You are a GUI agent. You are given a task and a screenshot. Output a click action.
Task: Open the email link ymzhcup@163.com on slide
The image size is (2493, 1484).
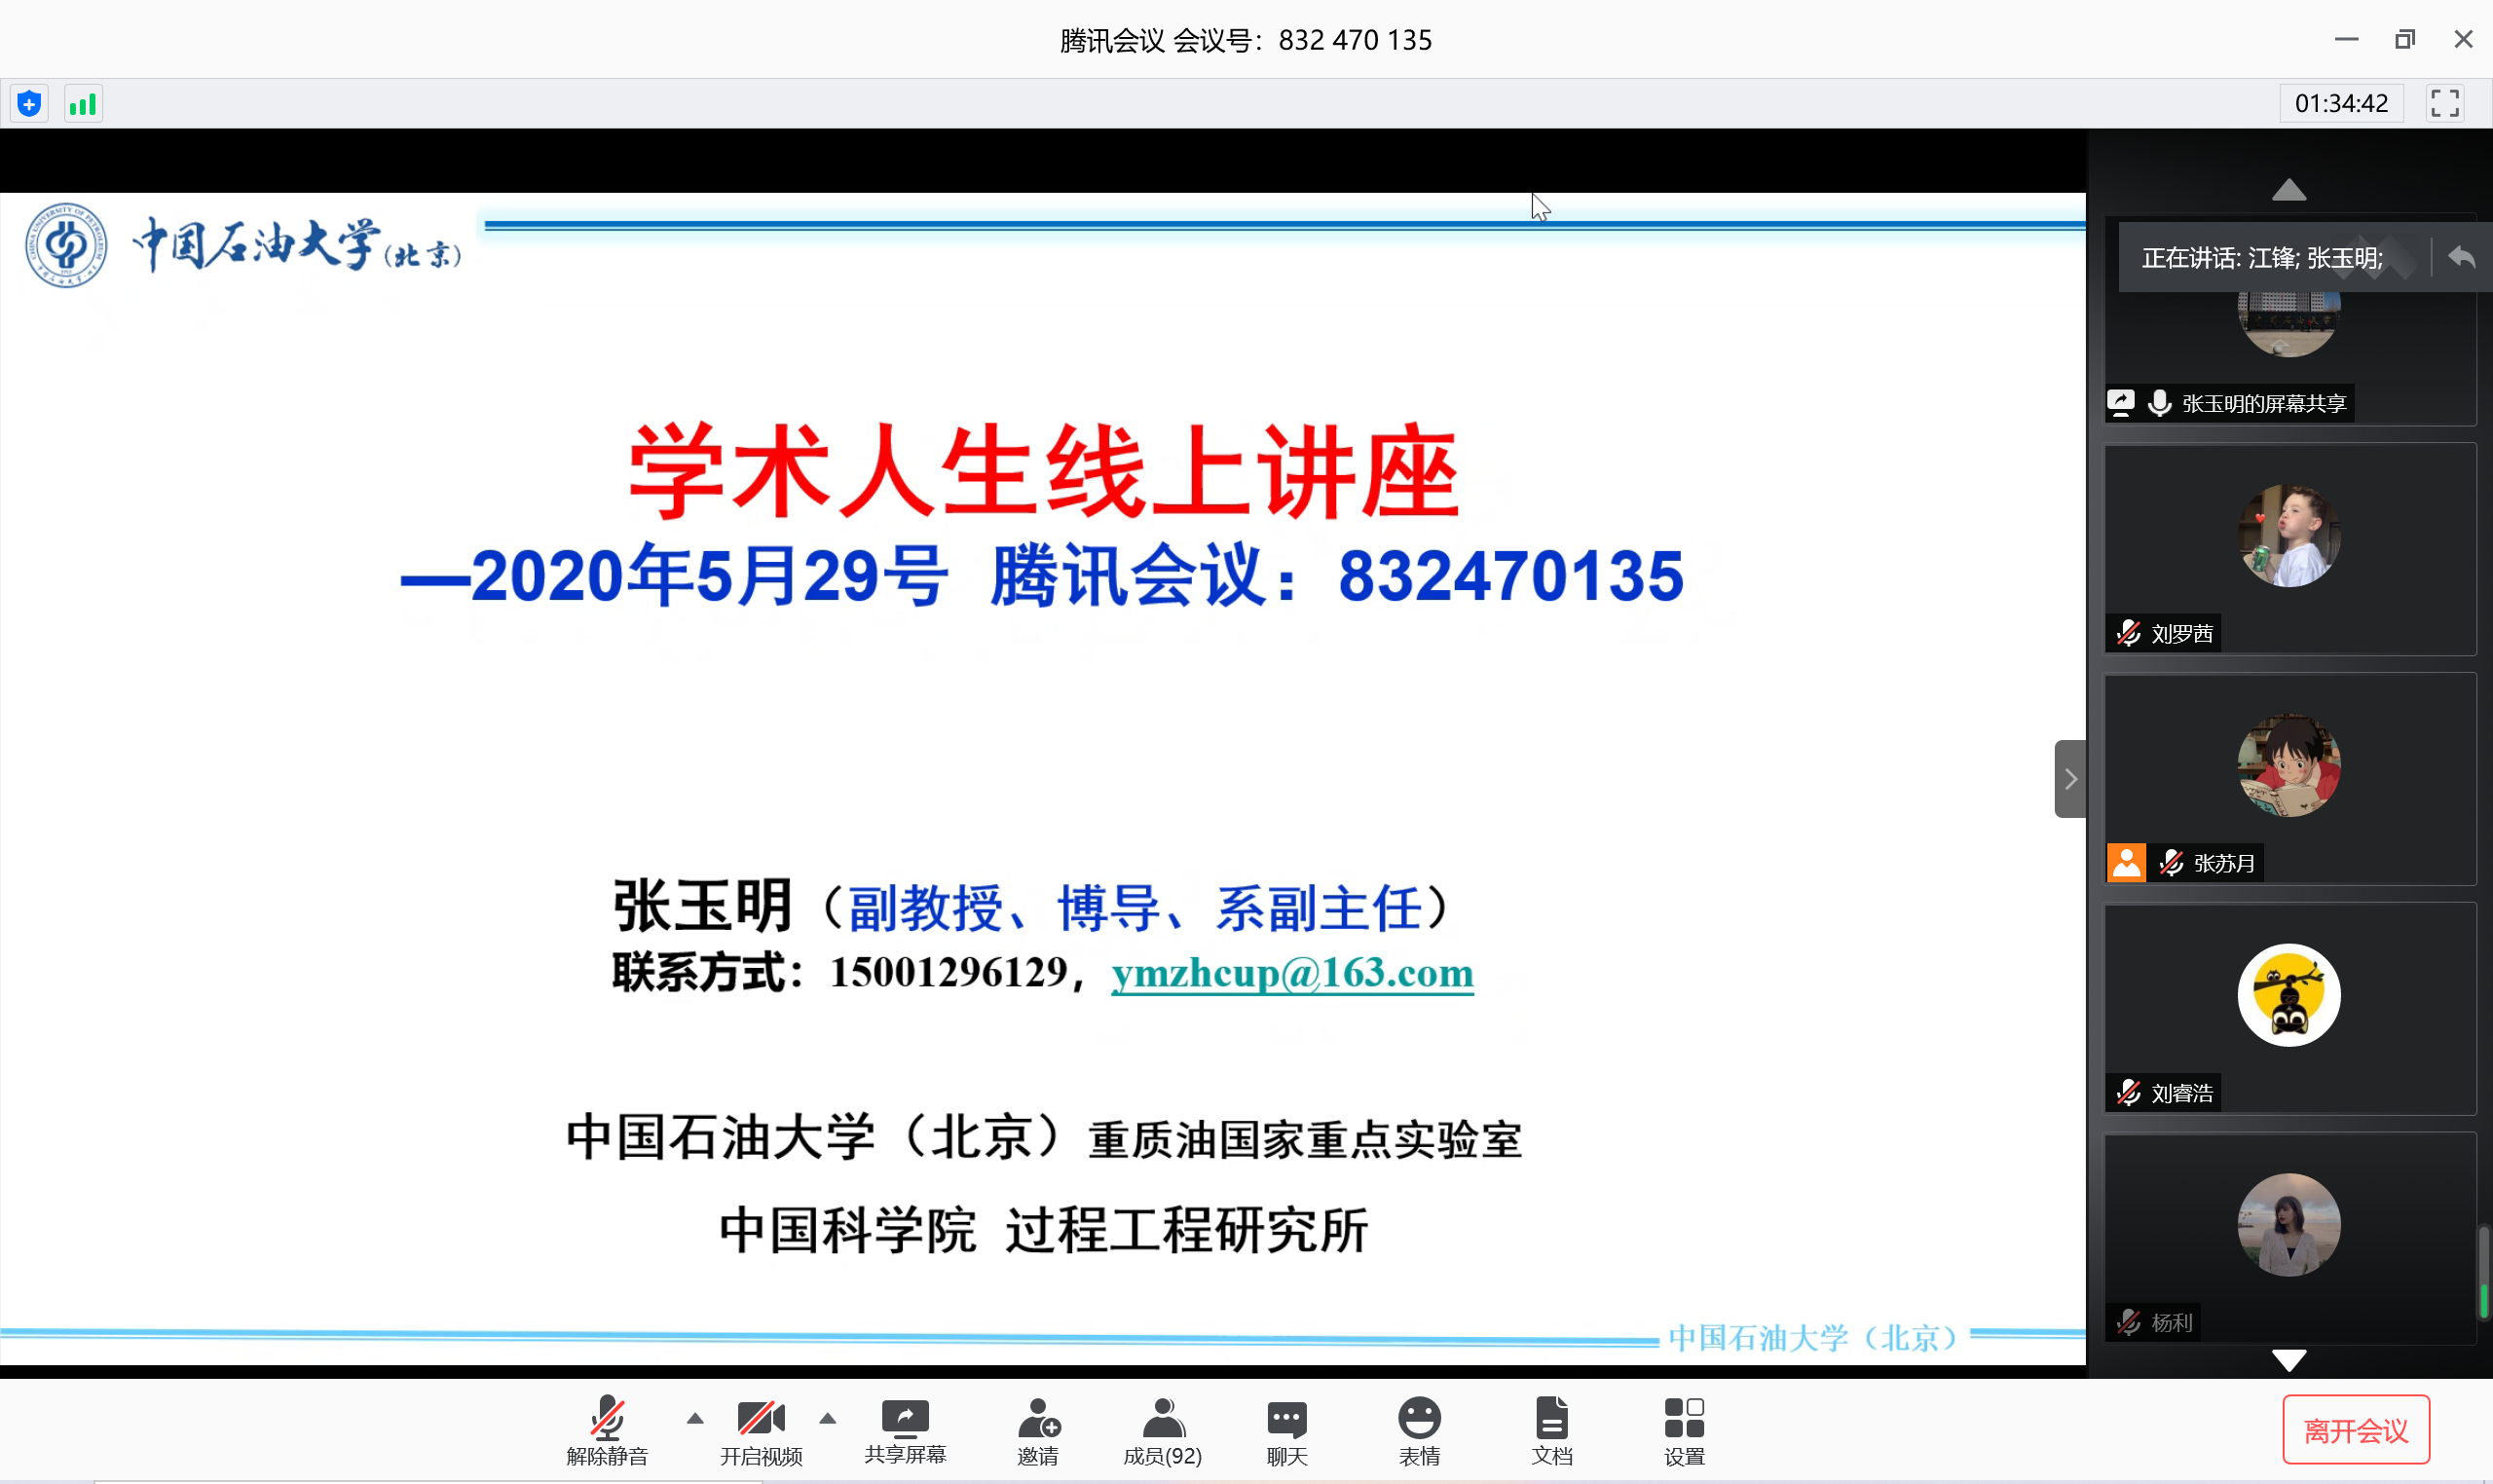click(1289, 971)
